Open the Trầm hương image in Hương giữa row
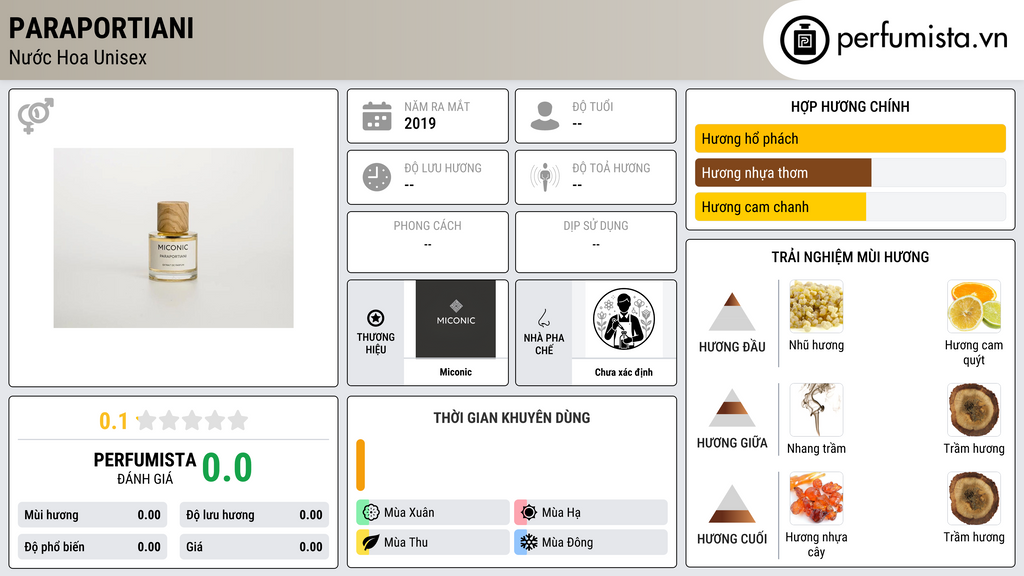The width and height of the screenshot is (1024, 576). pos(974,409)
